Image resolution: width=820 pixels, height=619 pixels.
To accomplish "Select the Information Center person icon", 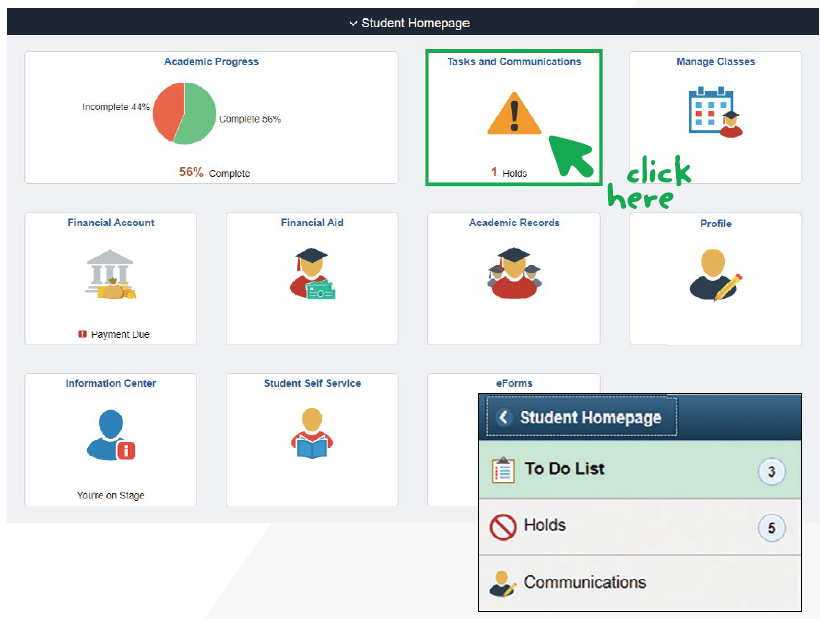I will pyautogui.click(x=110, y=435).
